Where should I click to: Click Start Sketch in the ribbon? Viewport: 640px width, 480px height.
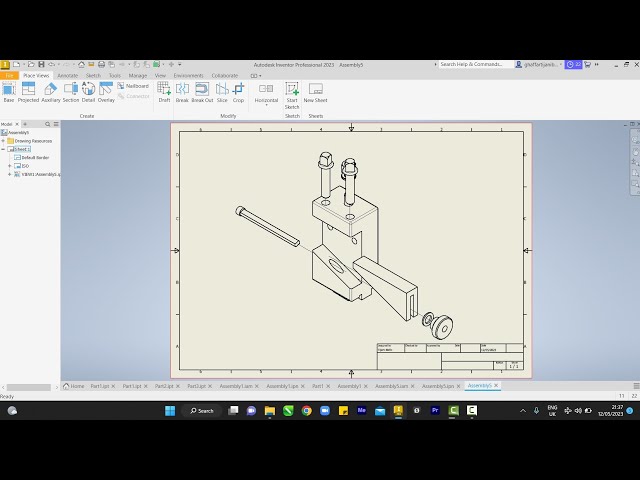pyautogui.click(x=292, y=96)
